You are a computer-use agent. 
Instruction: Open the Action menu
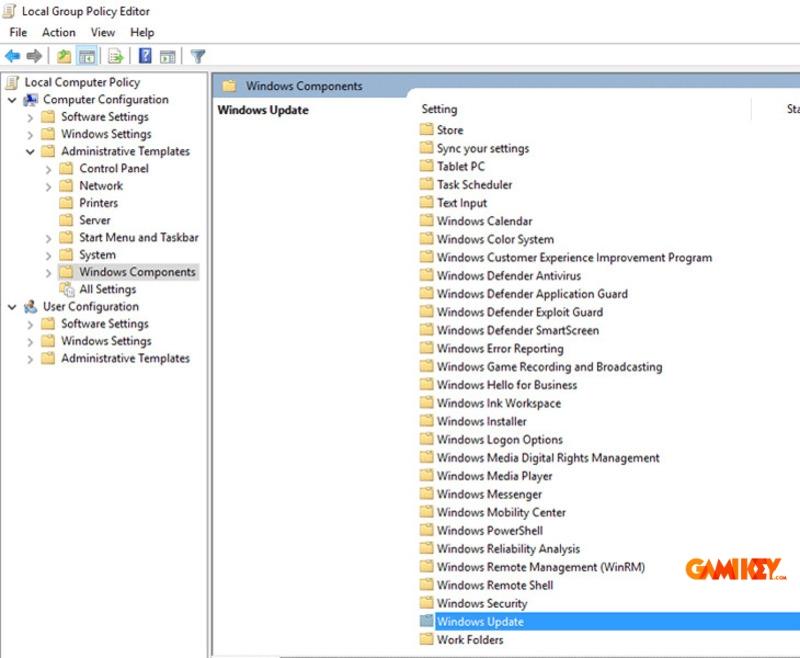pos(59,32)
